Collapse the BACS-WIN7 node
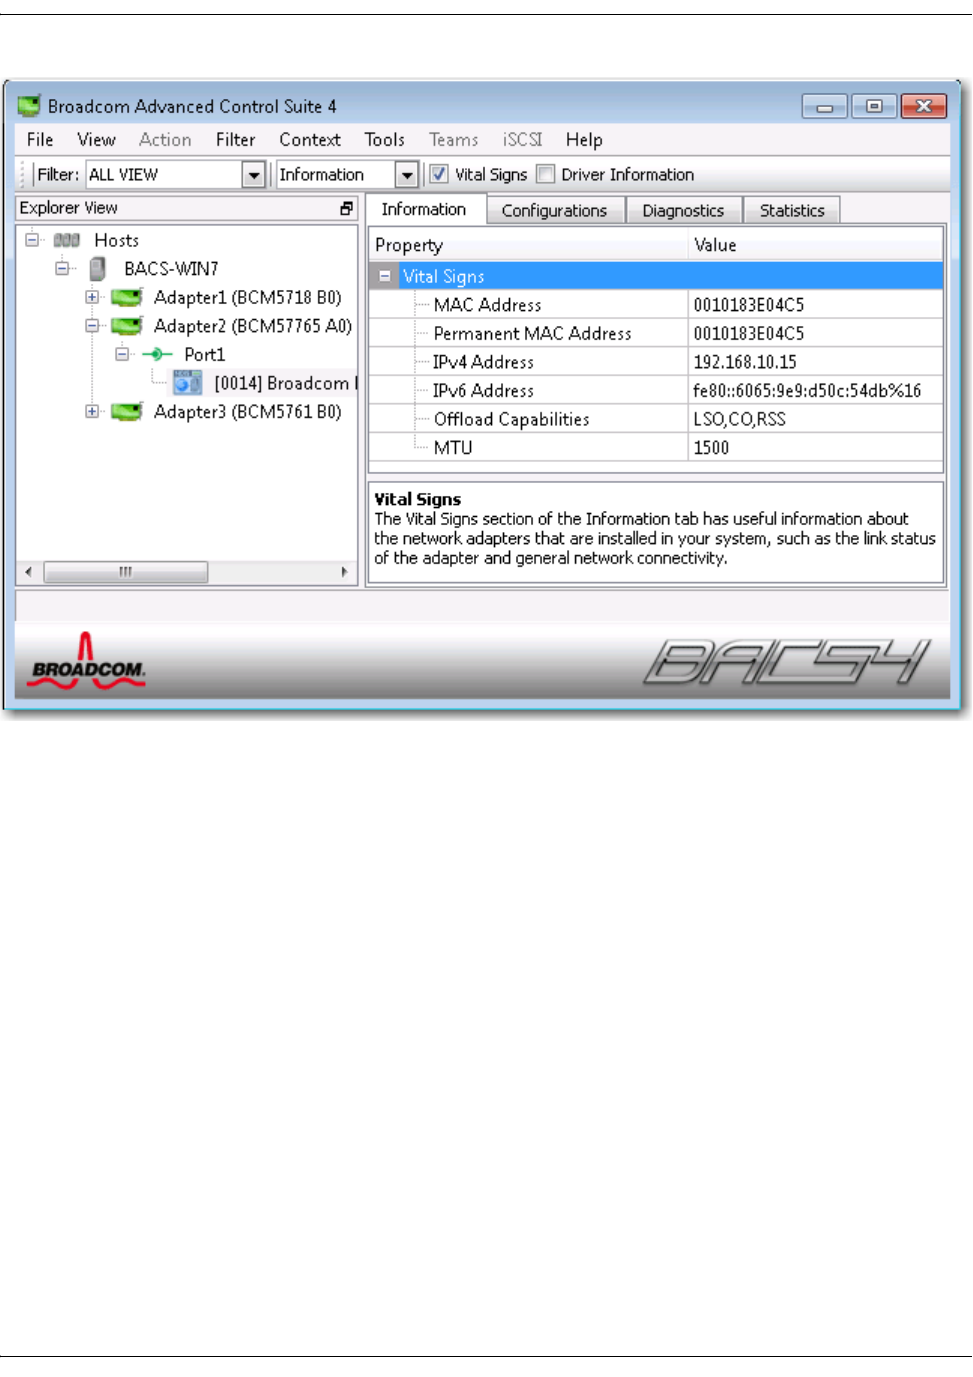Screen dimensions: 973x1377 point(62,268)
